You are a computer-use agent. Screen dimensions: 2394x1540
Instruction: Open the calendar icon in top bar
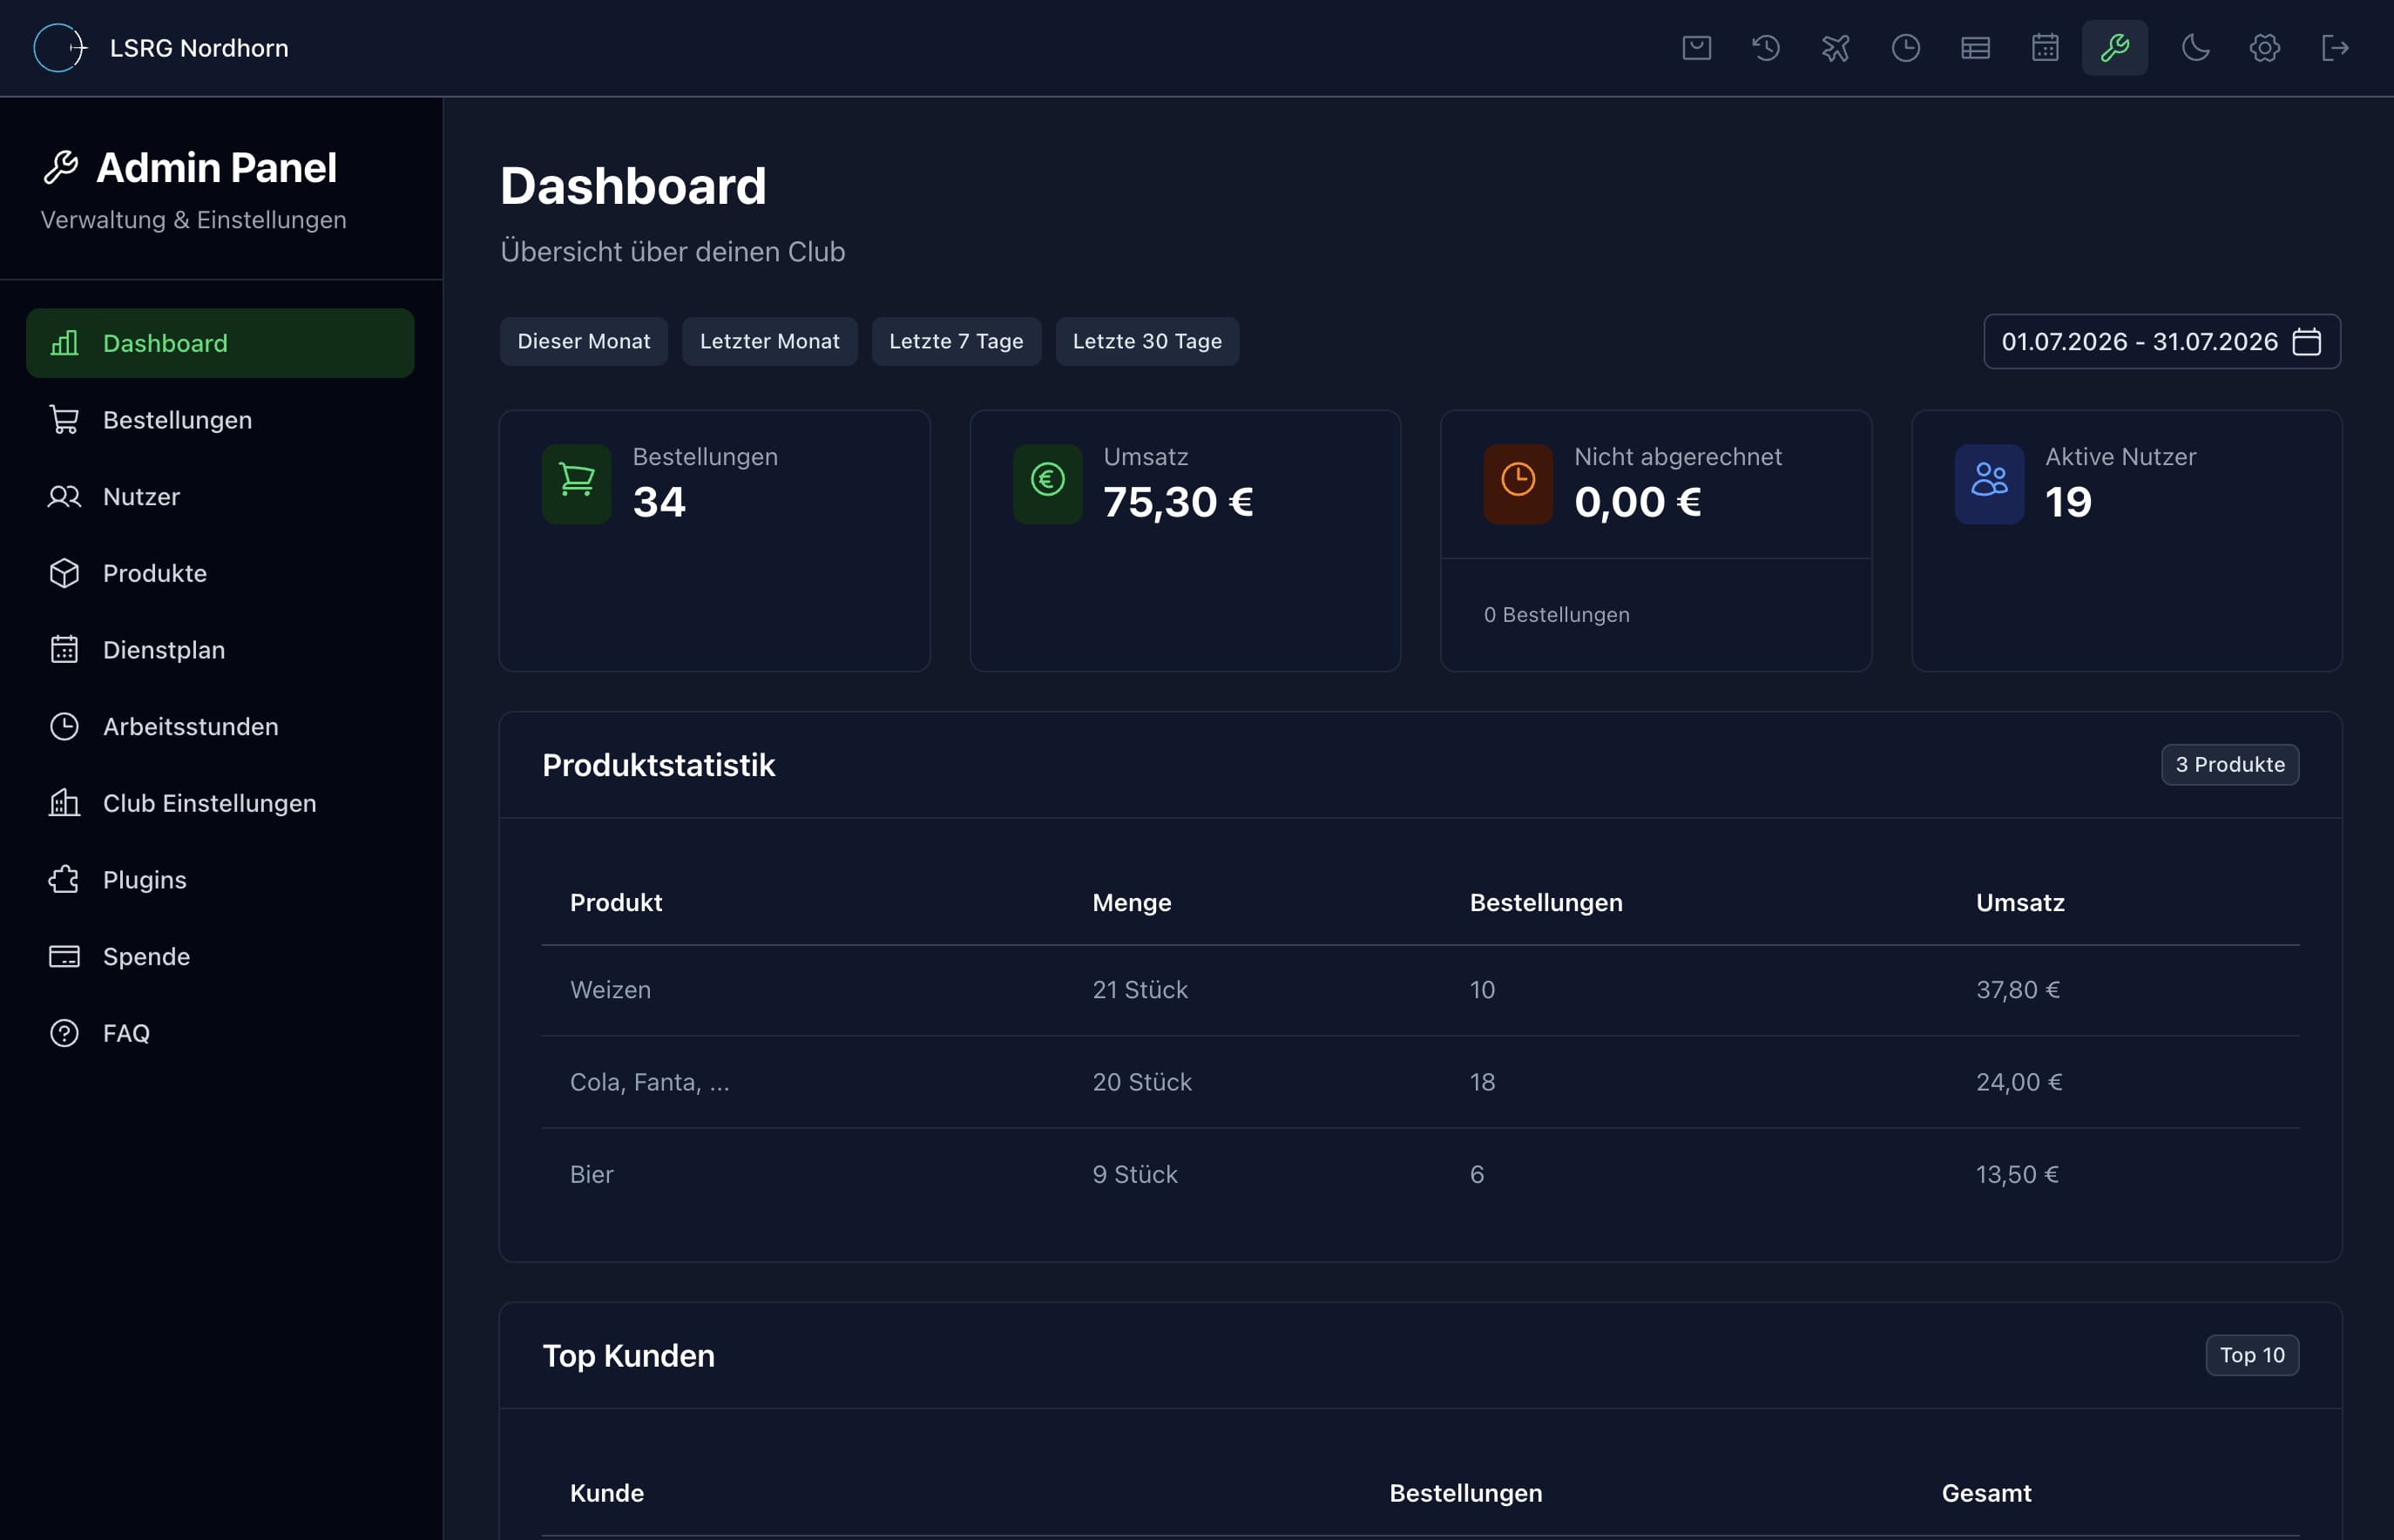2046,48
